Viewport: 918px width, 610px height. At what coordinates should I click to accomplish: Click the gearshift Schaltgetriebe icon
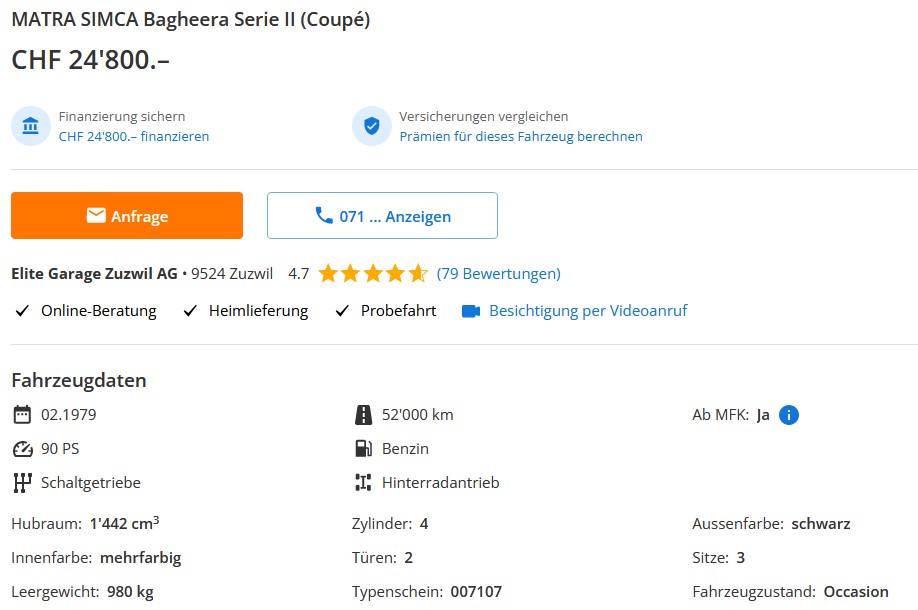pos(22,483)
